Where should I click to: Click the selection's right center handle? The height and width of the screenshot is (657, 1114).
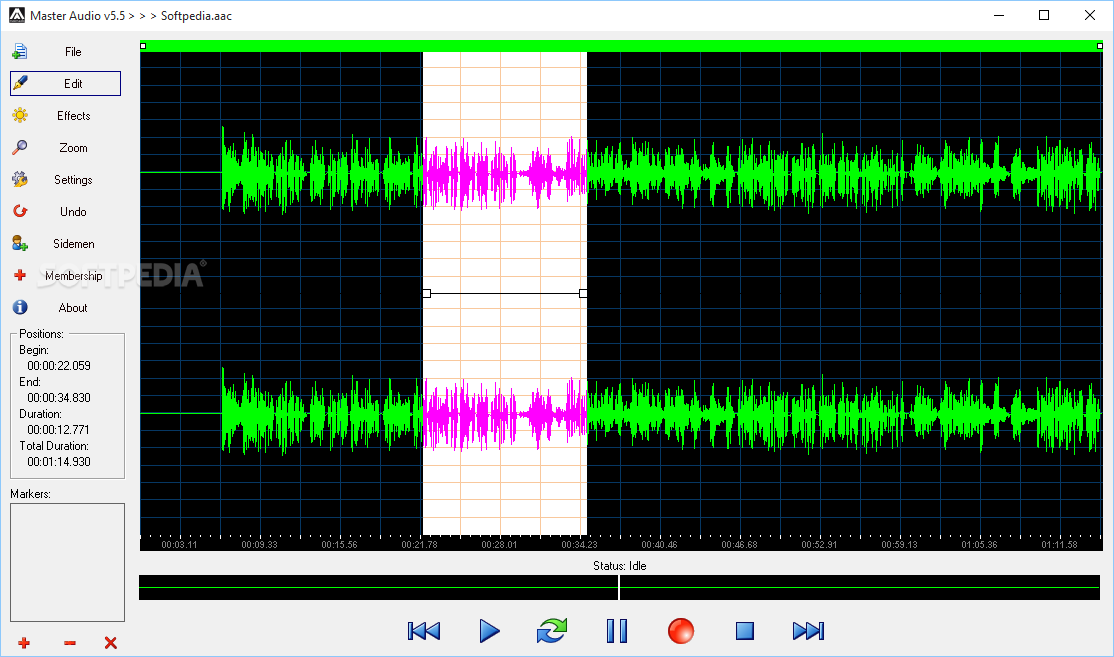pos(583,293)
